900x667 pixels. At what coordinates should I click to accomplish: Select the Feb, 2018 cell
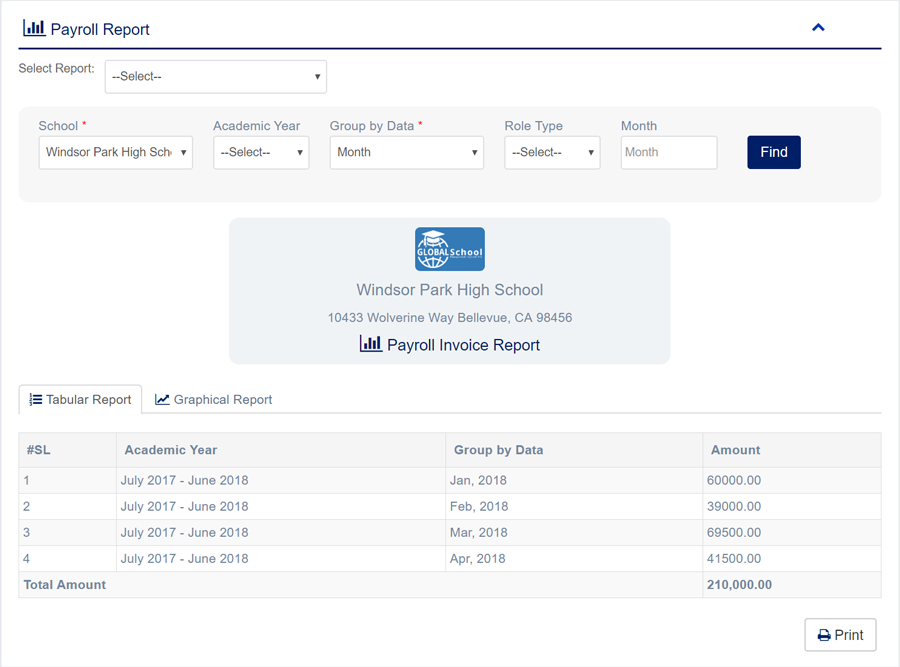574,507
